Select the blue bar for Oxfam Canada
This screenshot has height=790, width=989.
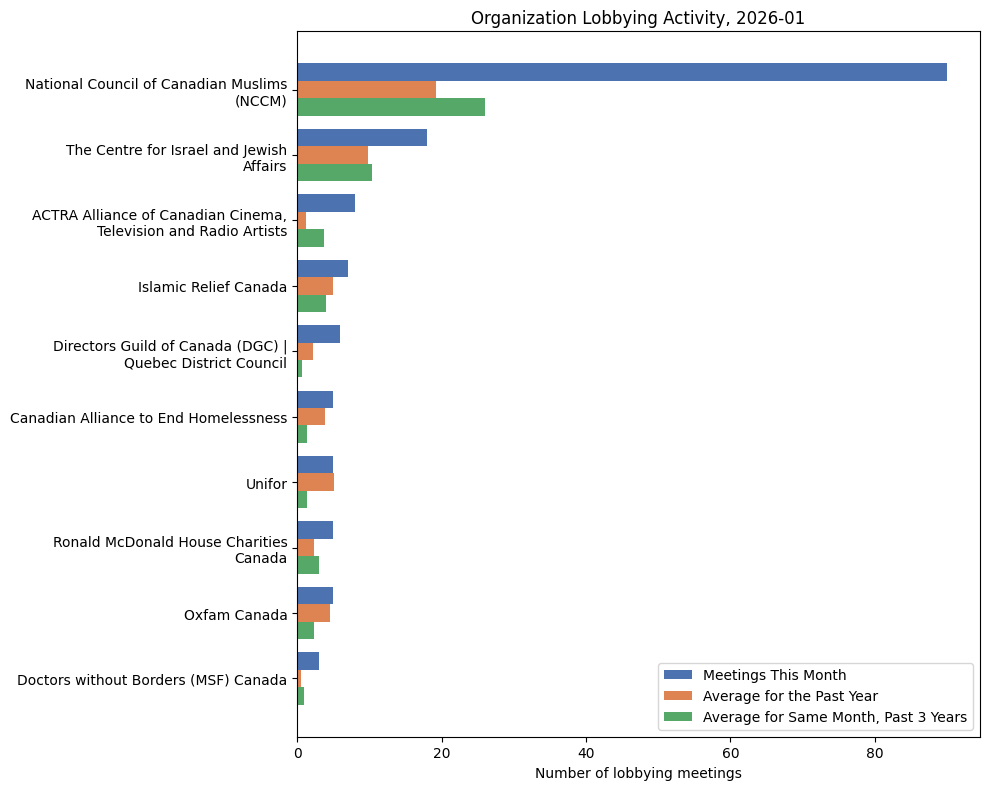tap(315, 595)
